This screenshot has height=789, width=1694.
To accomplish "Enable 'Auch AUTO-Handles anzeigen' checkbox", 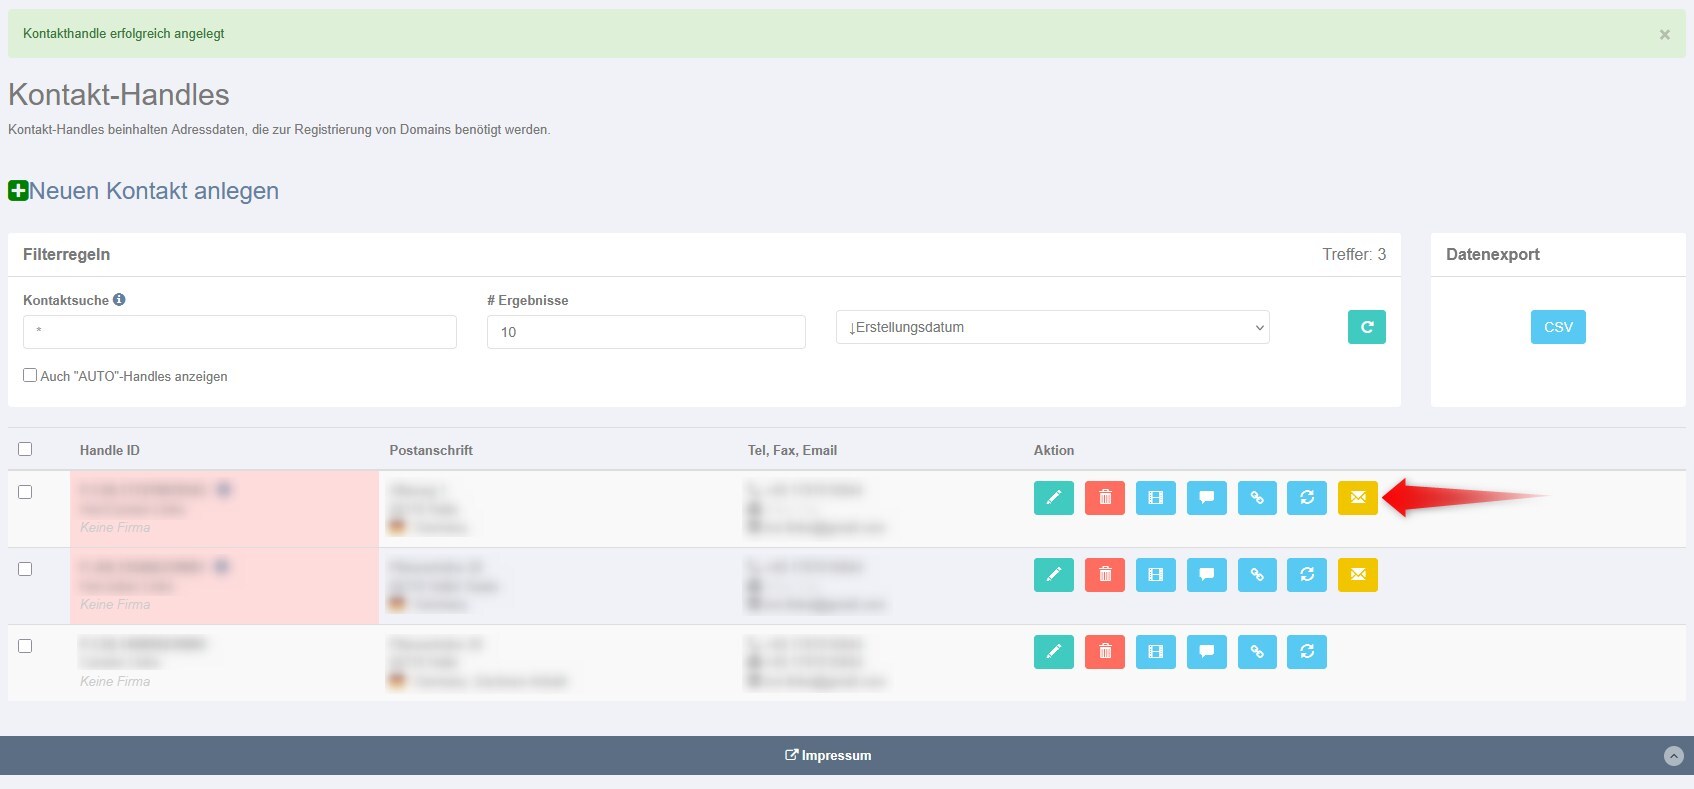I will click(x=30, y=376).
